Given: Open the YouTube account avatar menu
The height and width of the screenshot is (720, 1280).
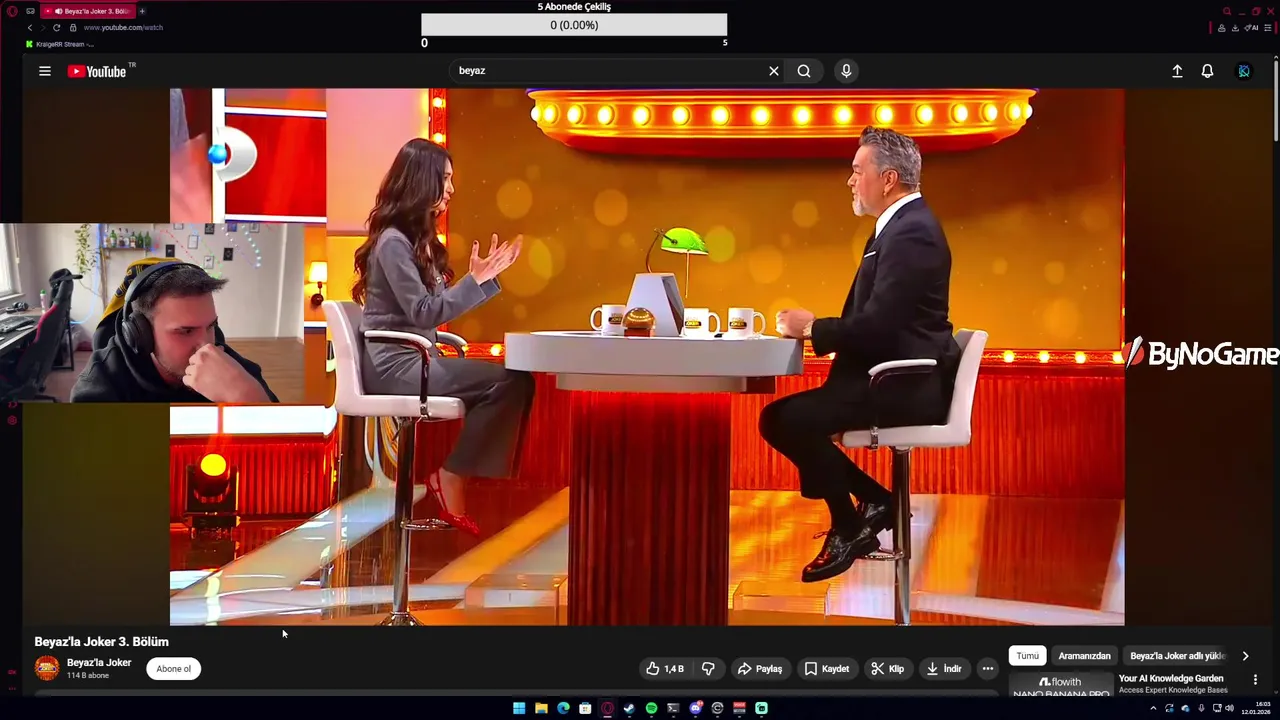Looking at the screenshot, I should point(1244,71).
